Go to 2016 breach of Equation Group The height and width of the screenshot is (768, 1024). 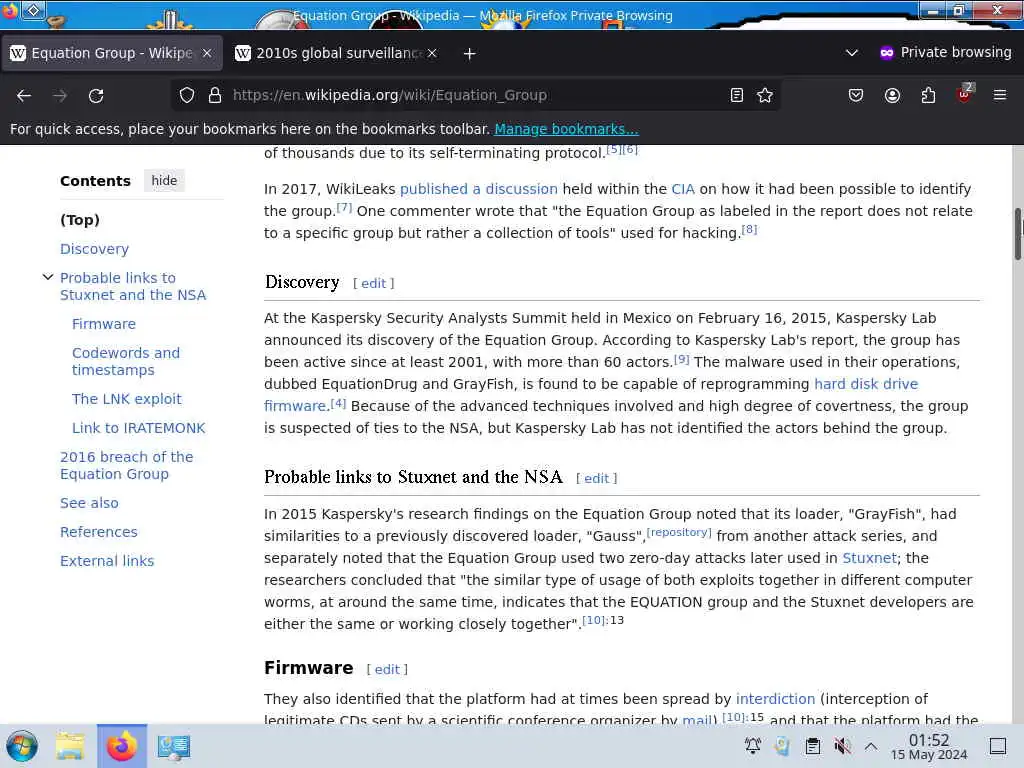pyautogui.click(x=127, y=466)
